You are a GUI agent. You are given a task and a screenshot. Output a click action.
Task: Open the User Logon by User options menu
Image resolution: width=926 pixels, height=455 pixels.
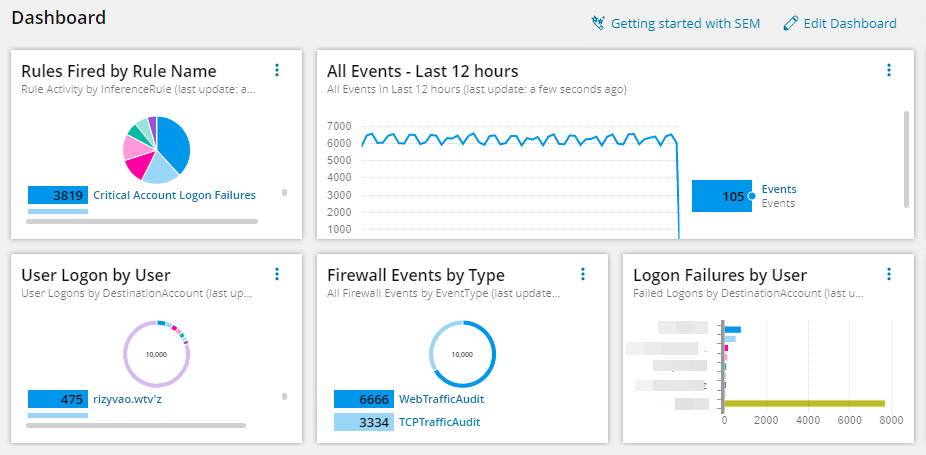(277, 274)
